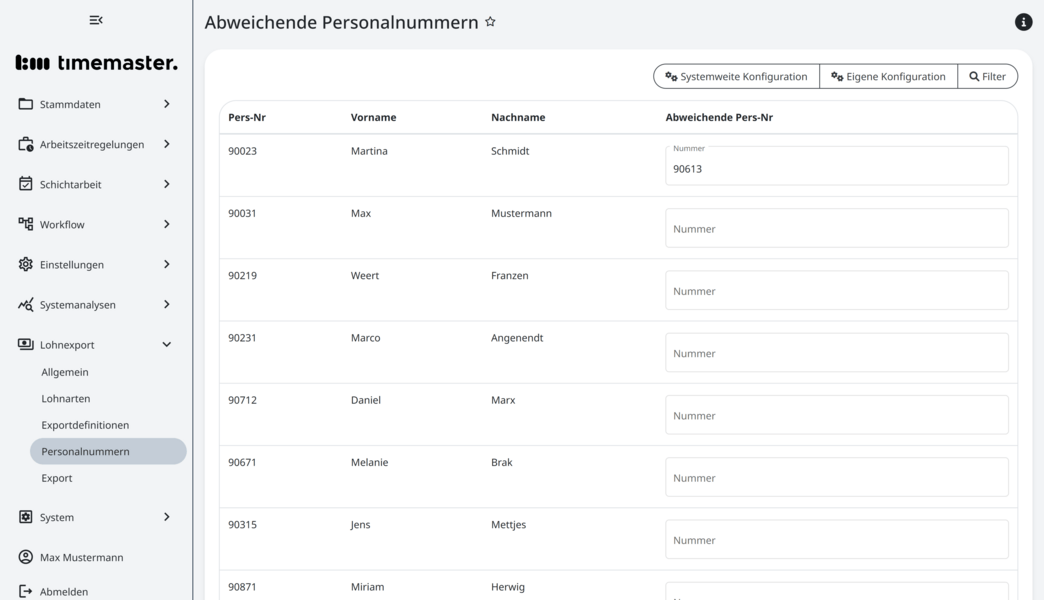
Task: Click the Systemanalysen chart icon
Action: (x=26, y=304)
